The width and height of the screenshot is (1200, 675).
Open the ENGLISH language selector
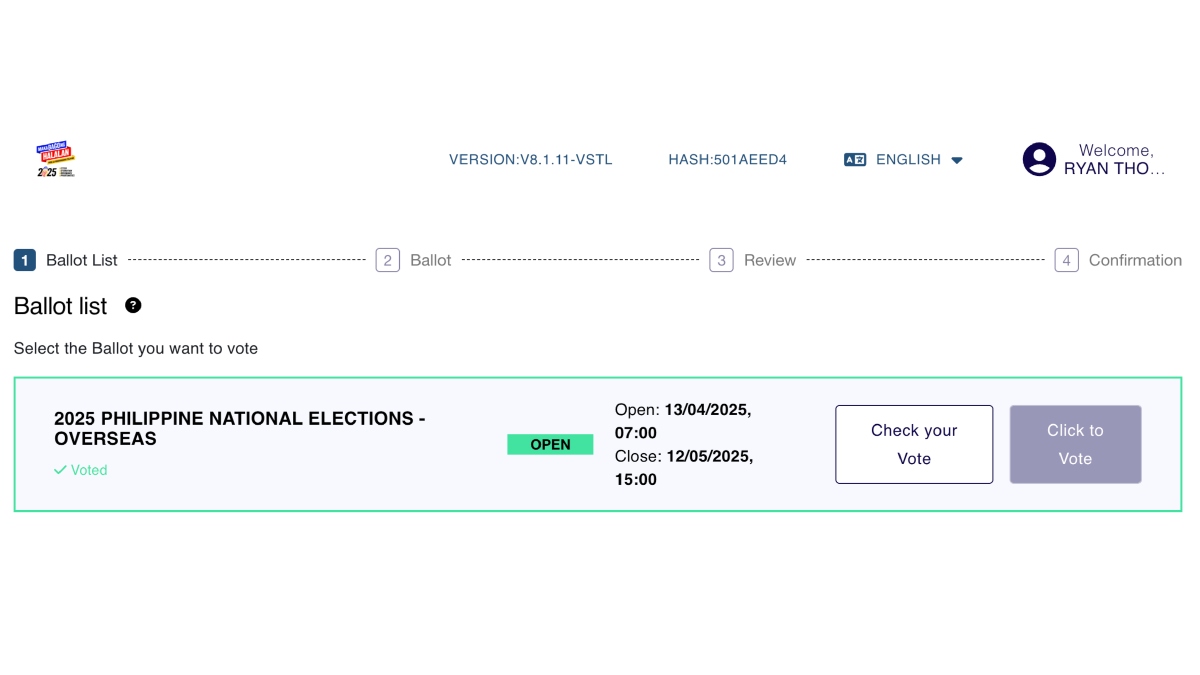click(x=904, y=160)
